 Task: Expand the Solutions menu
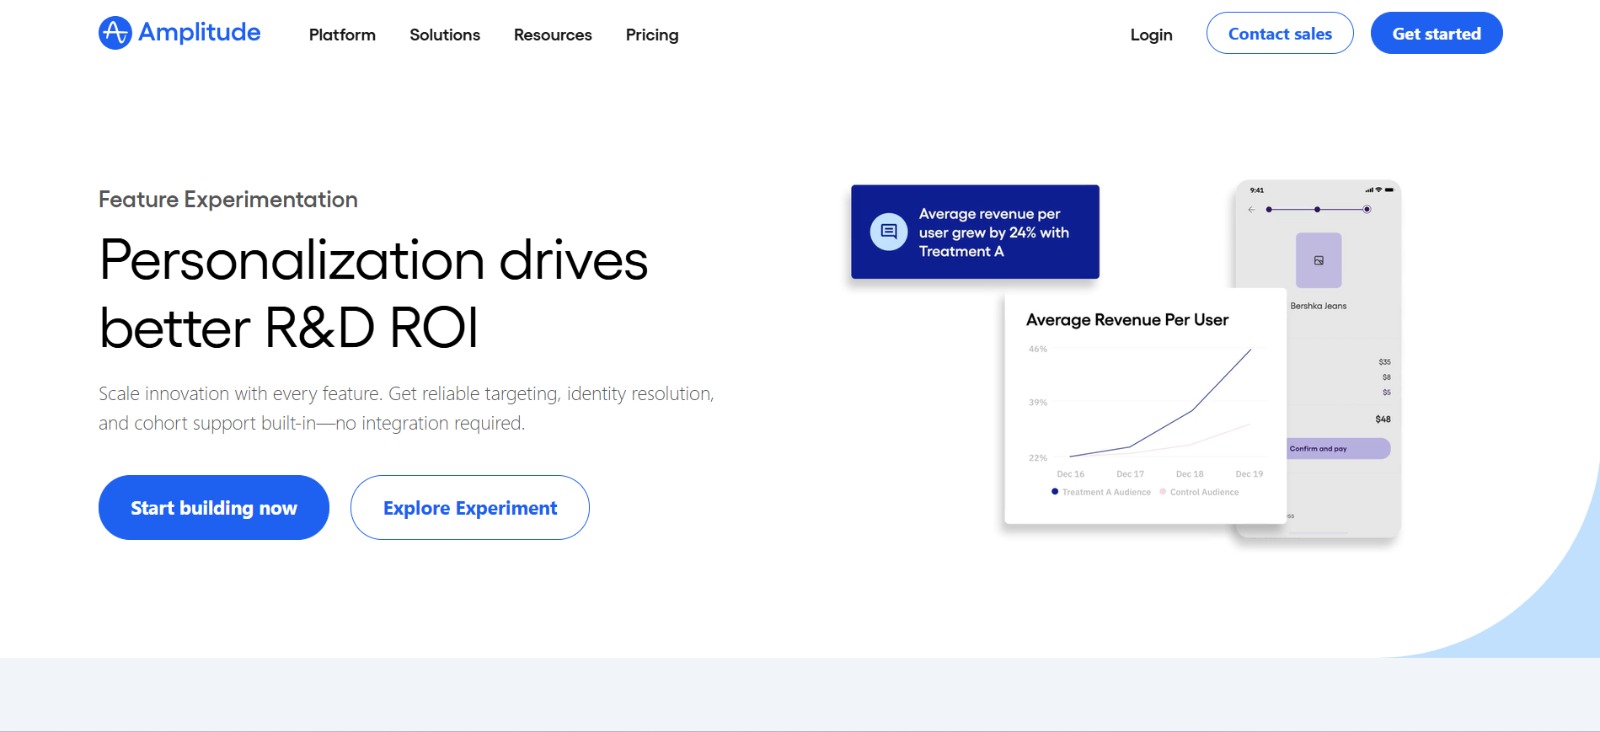point(445,35)
